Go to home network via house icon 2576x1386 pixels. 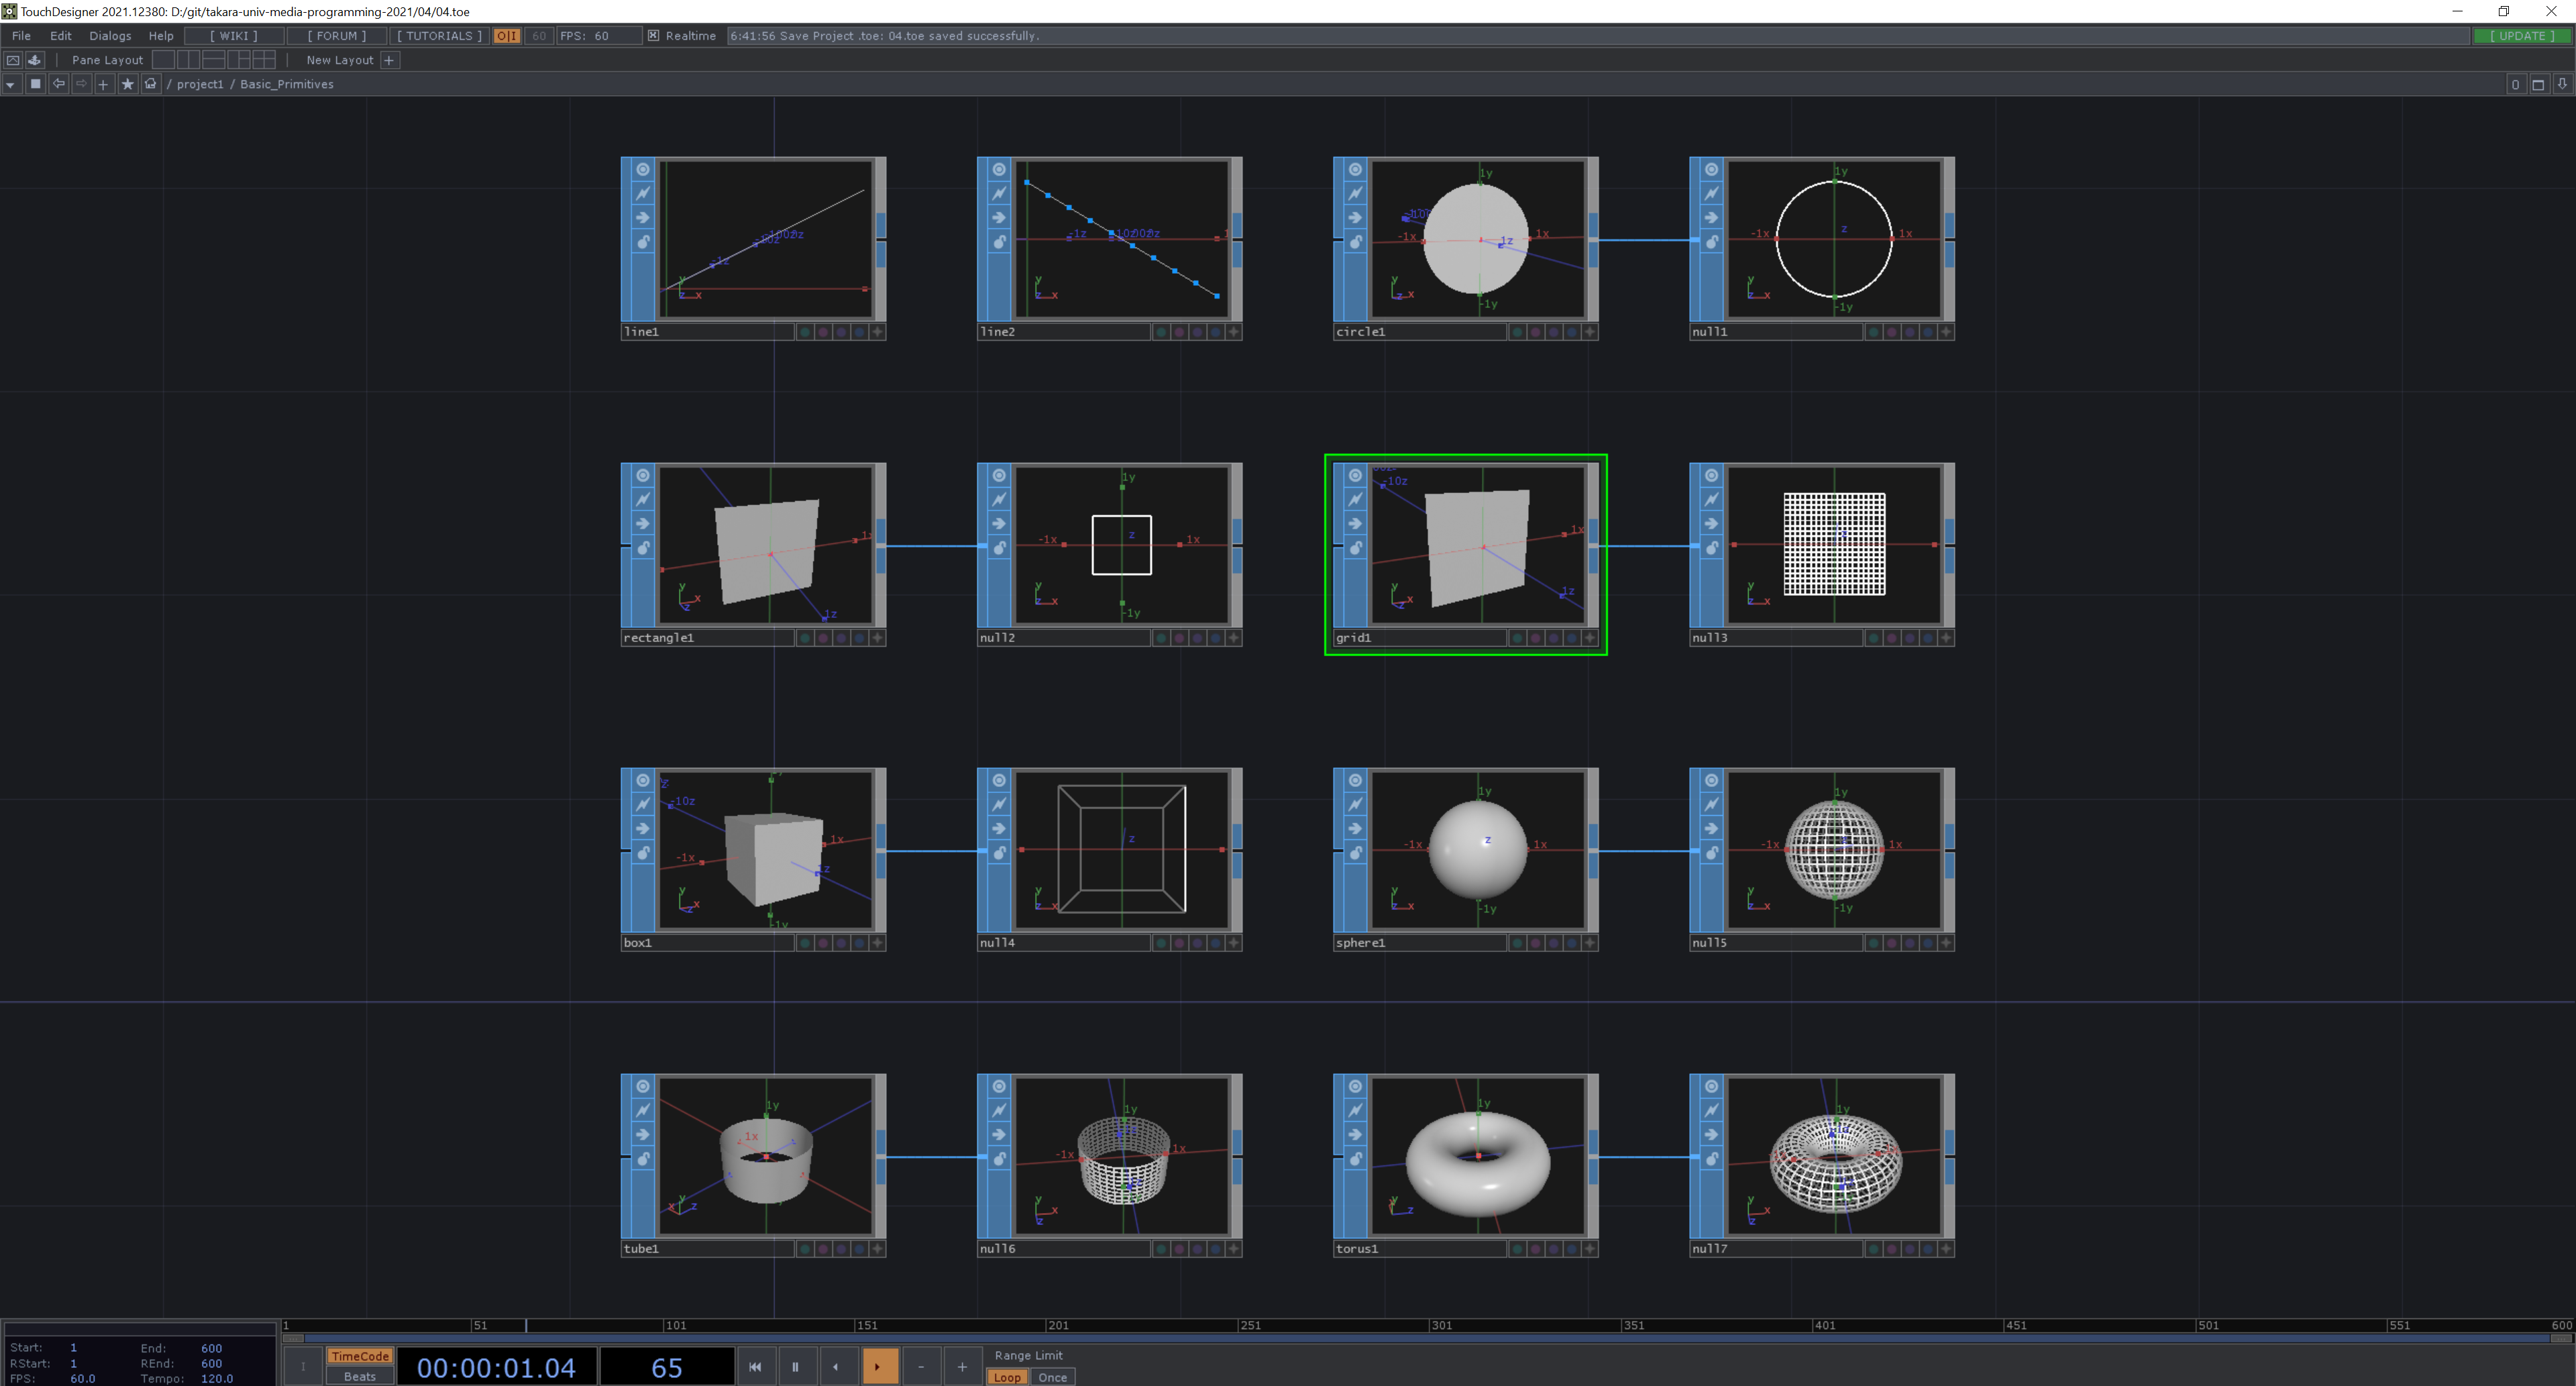(151, 84)
